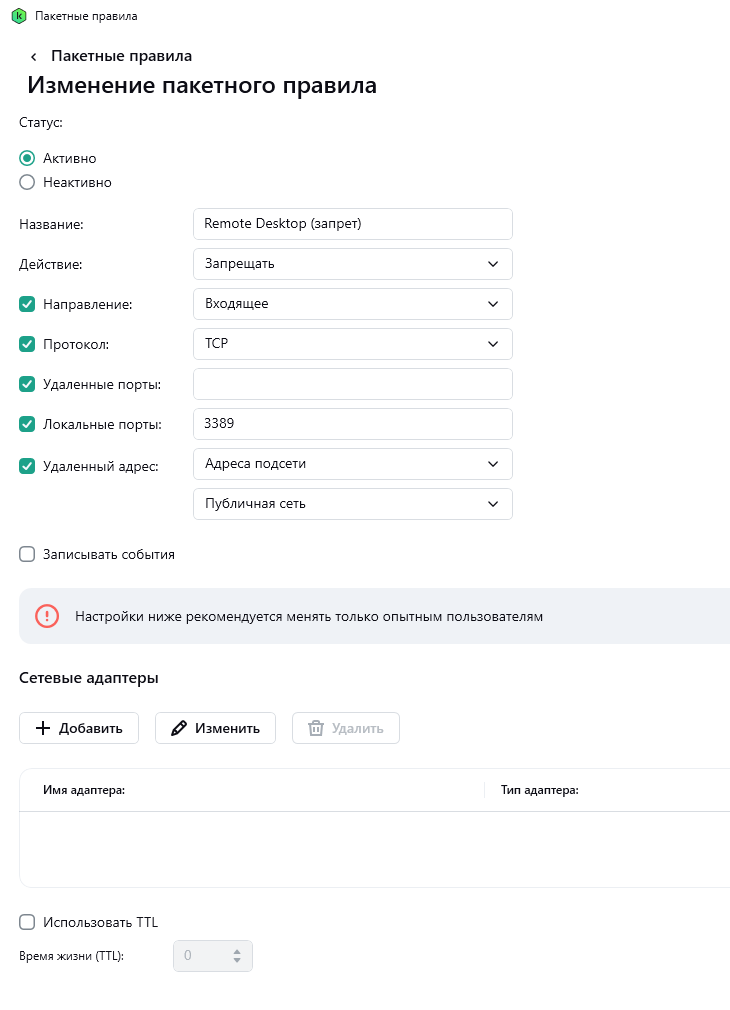The image size is (730, 1010).
Task: Click the TTL stepper up arrow
Action: pyautogui.click(x=237, y=951)
